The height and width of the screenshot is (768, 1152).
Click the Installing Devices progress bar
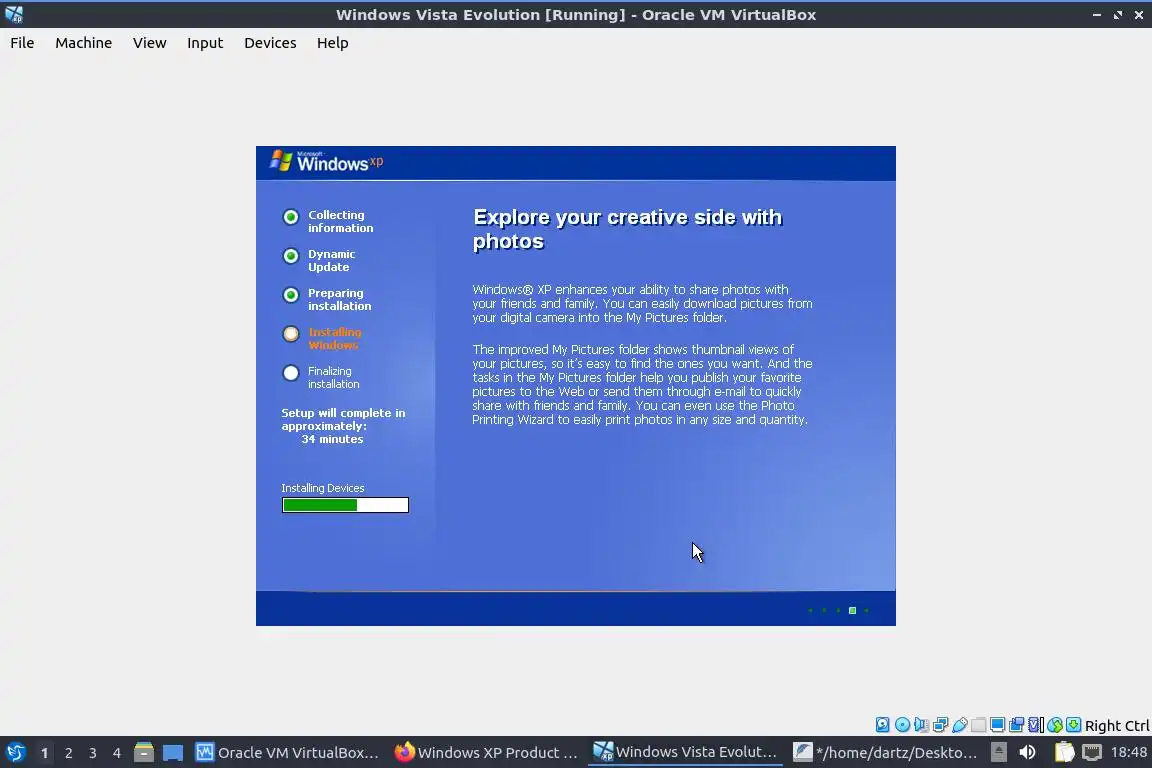click(345, 505)
